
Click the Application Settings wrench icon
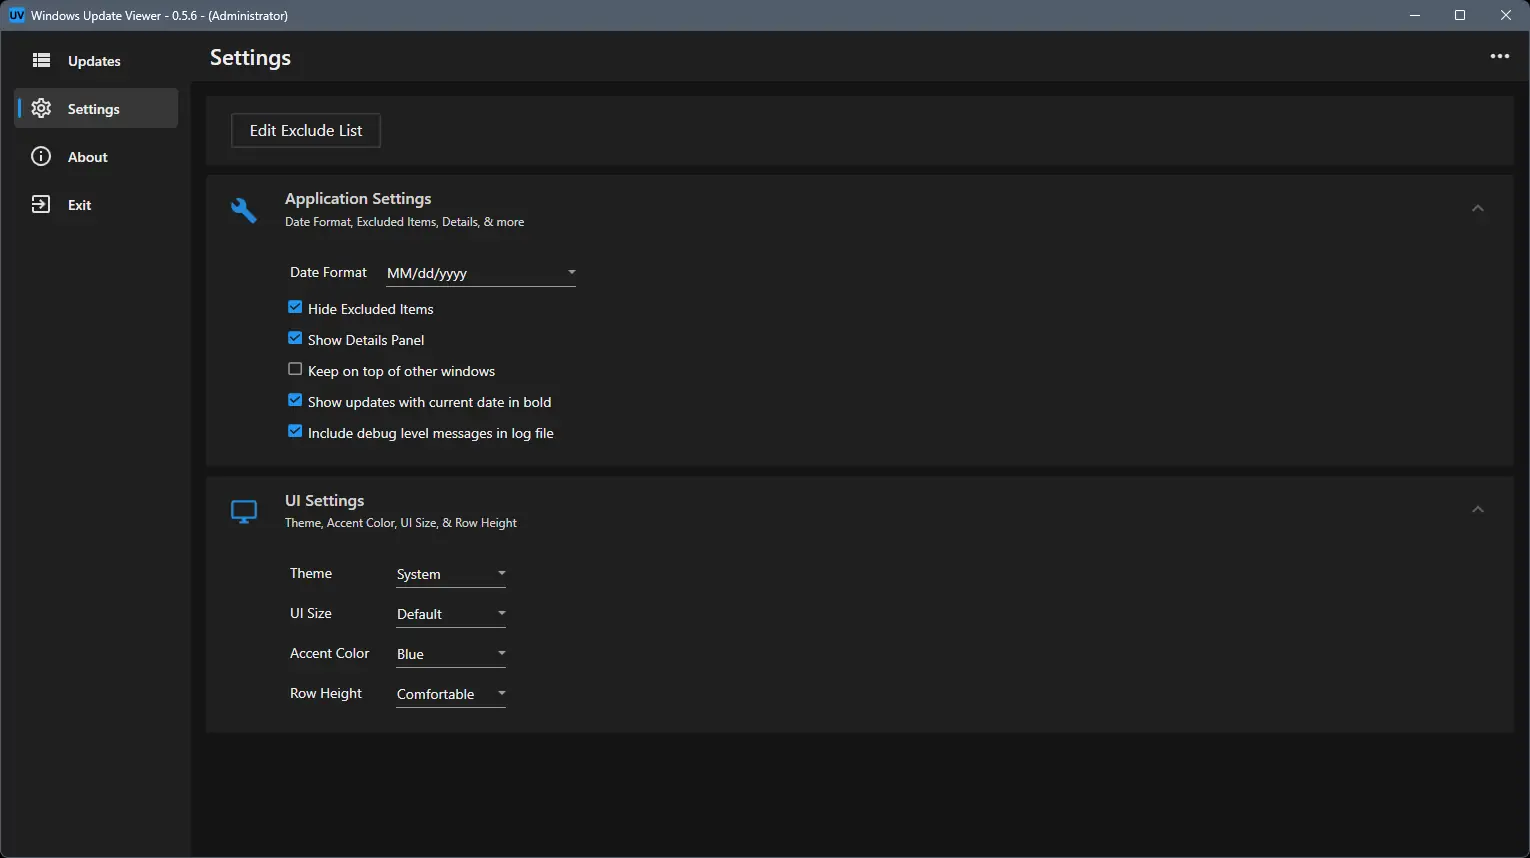tap(244, 210)
